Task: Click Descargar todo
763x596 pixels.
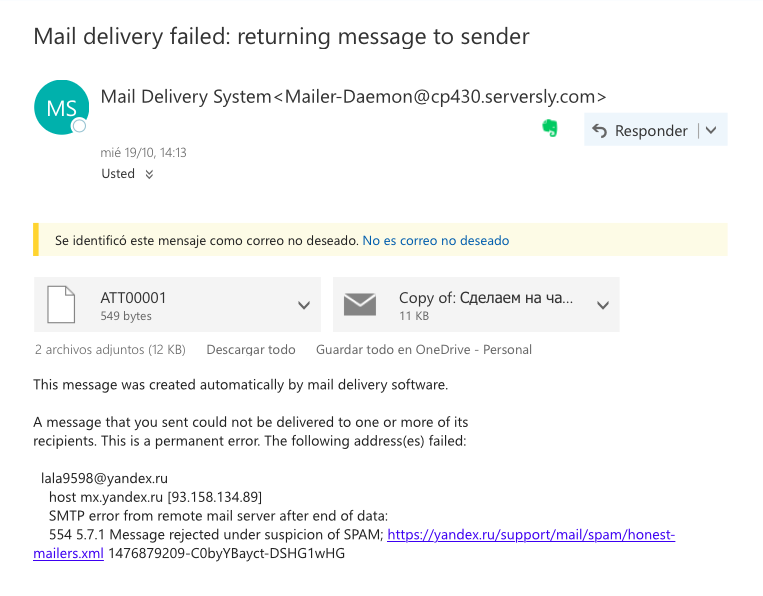Action: pos(251,349)
